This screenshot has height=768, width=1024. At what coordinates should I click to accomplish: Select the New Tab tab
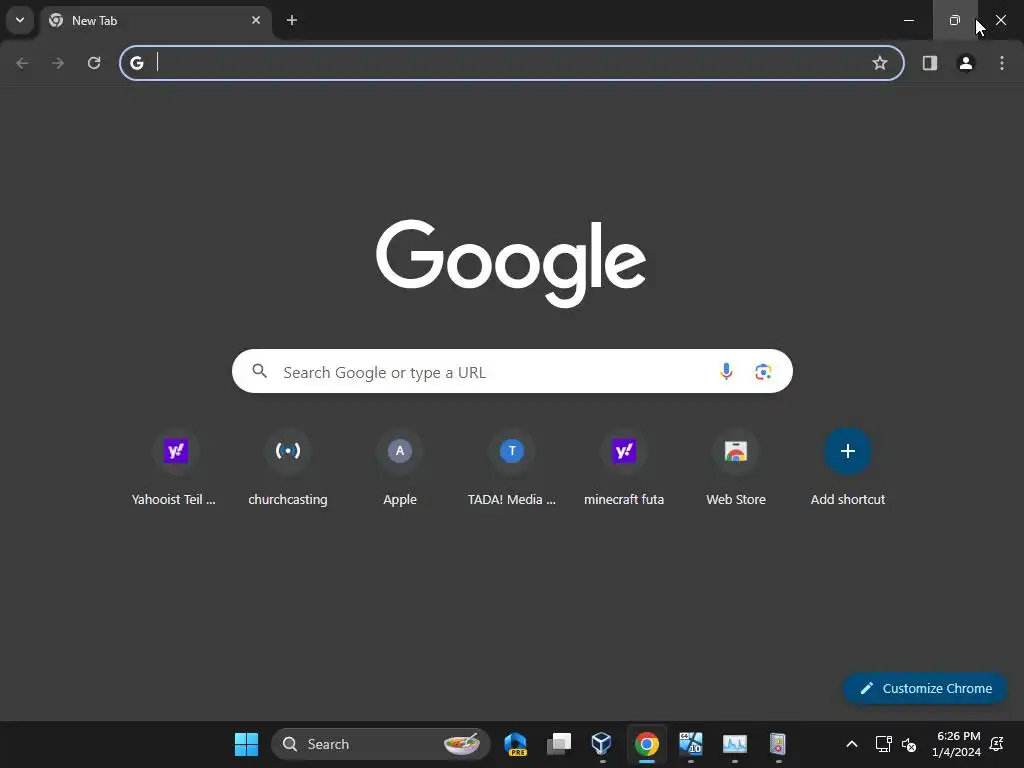click(x=155, y=21)
